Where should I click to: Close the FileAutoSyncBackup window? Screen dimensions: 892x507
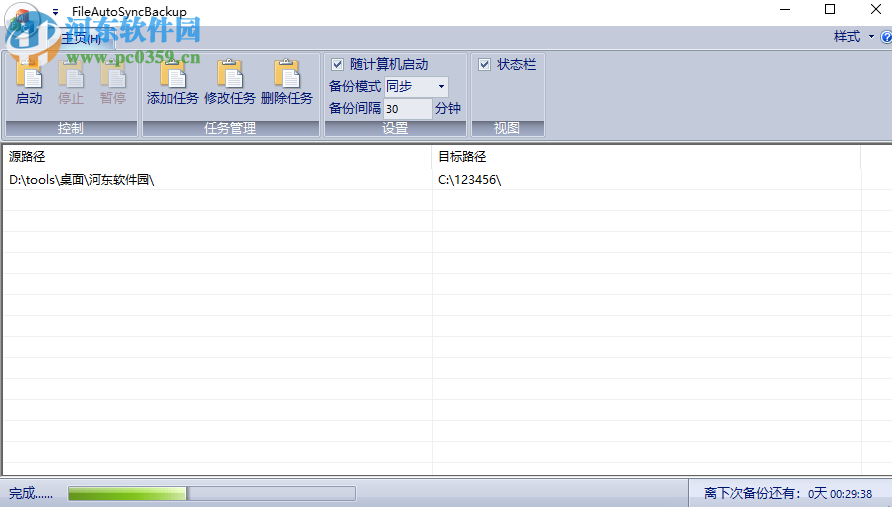tap(876, 10)
